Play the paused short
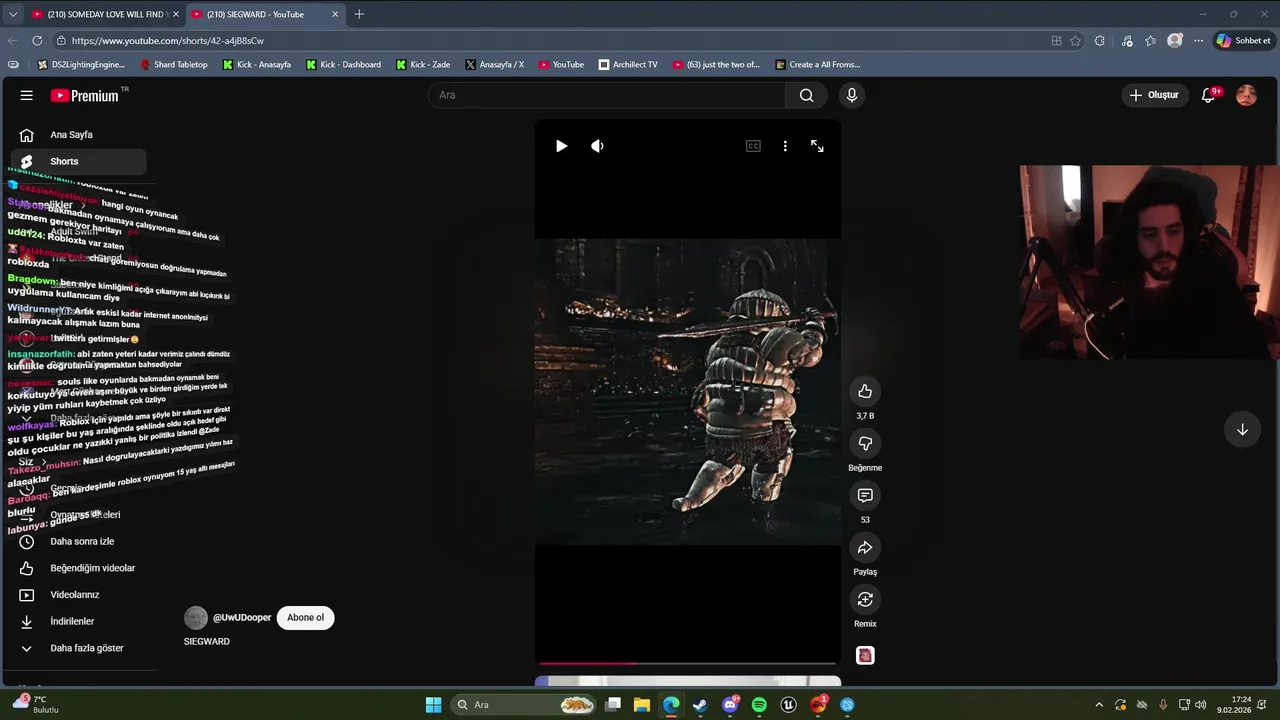1280x720 pixels. click(x=561, y=146)
